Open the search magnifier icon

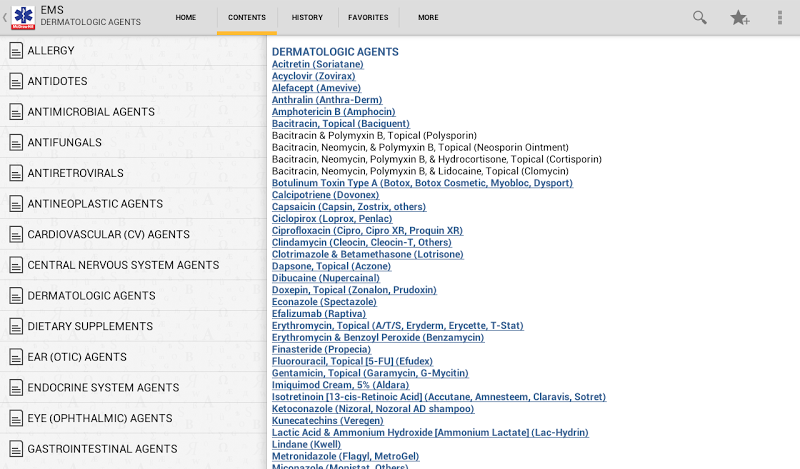[x=699, y=17]
